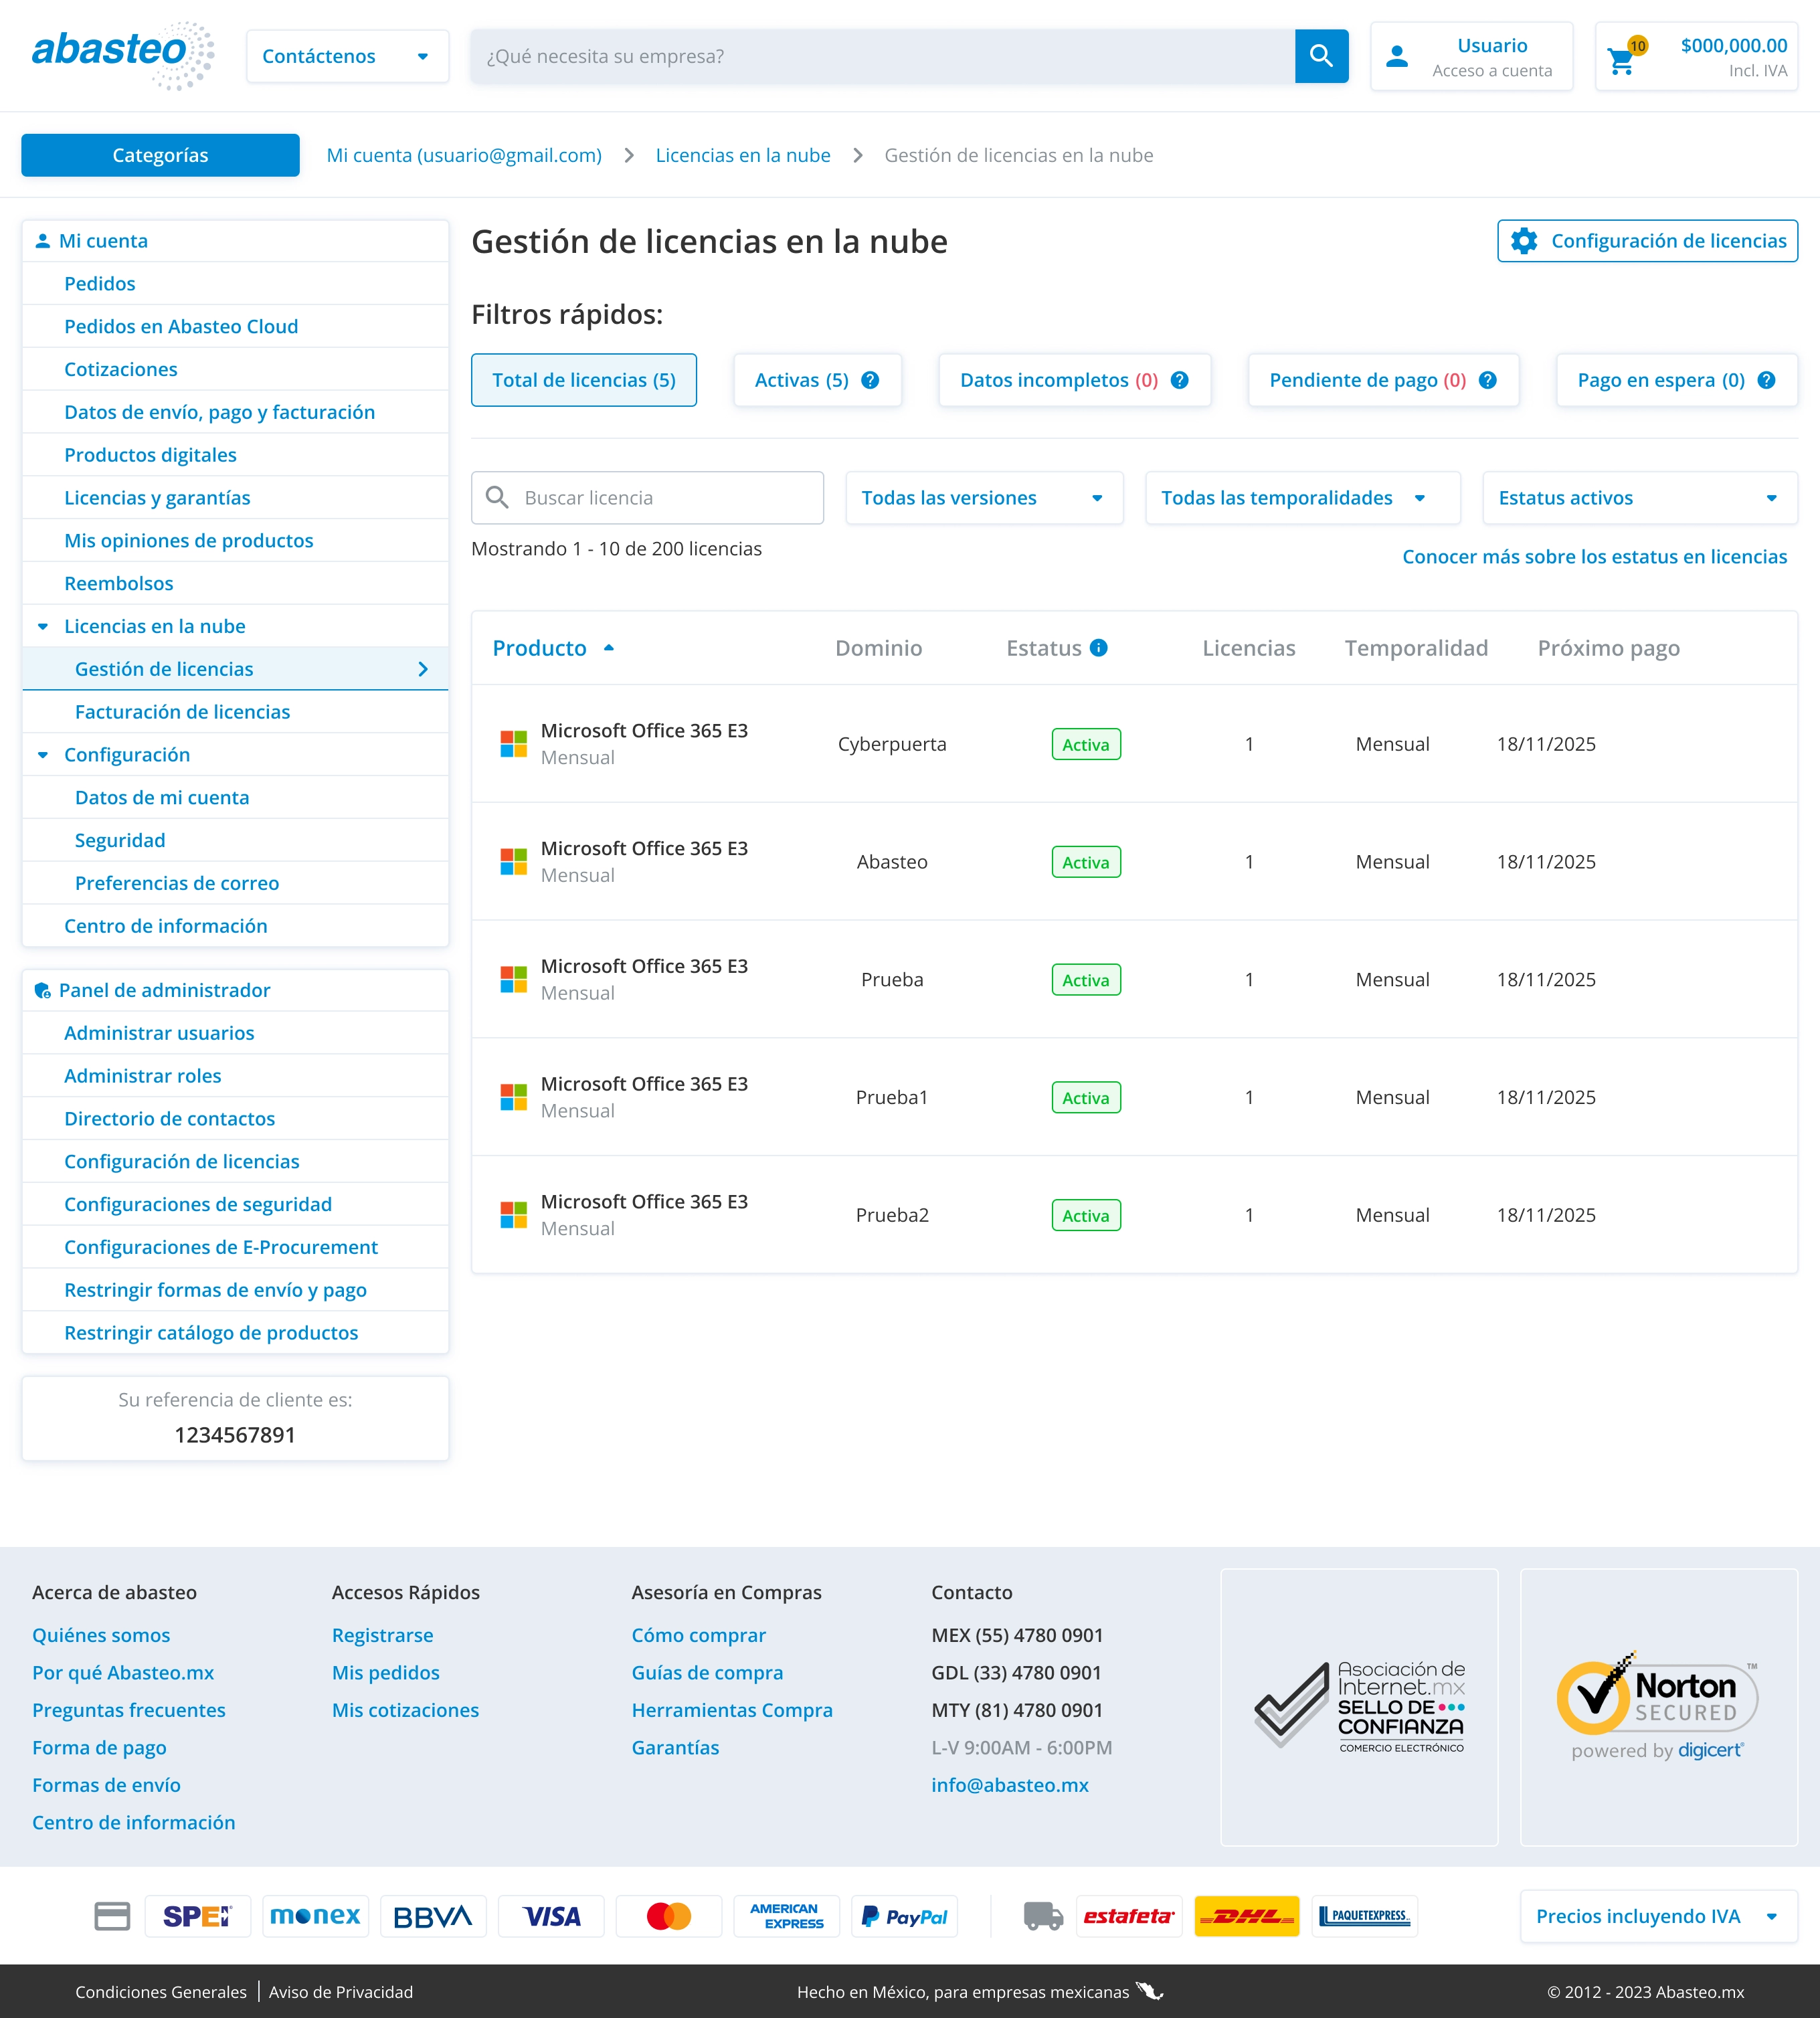
Task: Open Conocer más sobre los estatus en licencias
Action: point(1594,557)
